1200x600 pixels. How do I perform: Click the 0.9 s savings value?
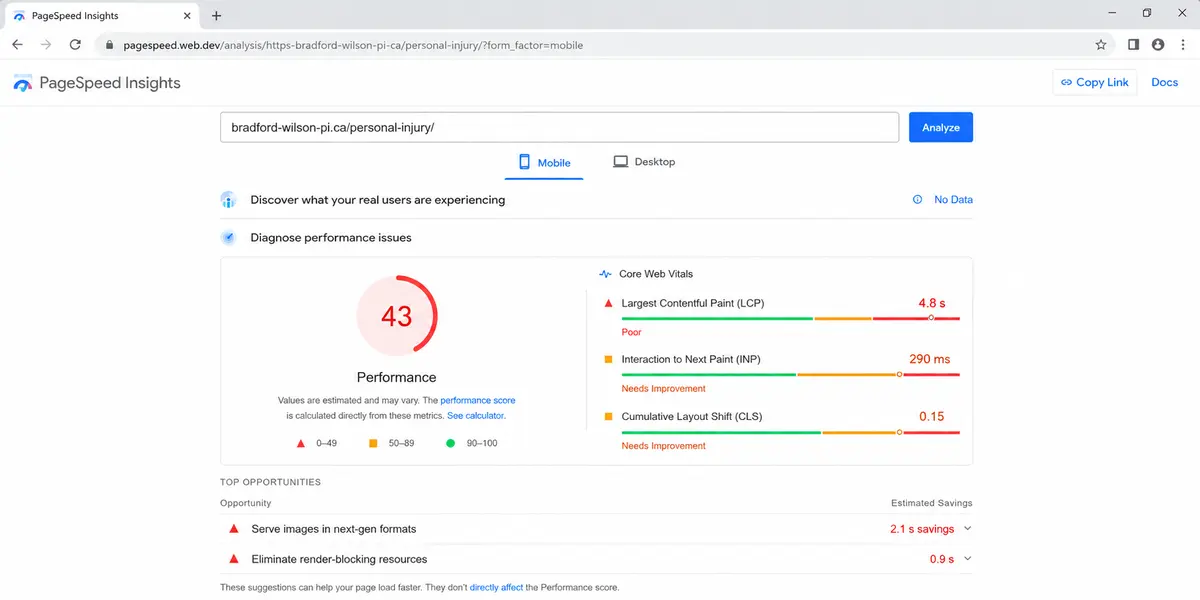coord(942,559)
